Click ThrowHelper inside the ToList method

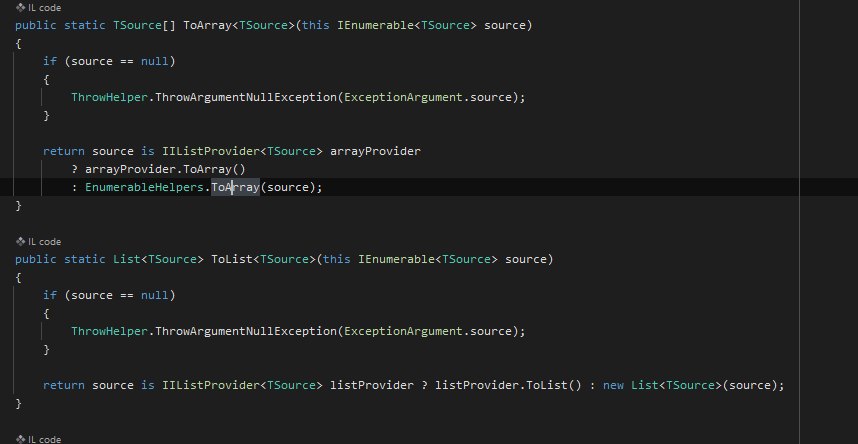coord(109,331)
